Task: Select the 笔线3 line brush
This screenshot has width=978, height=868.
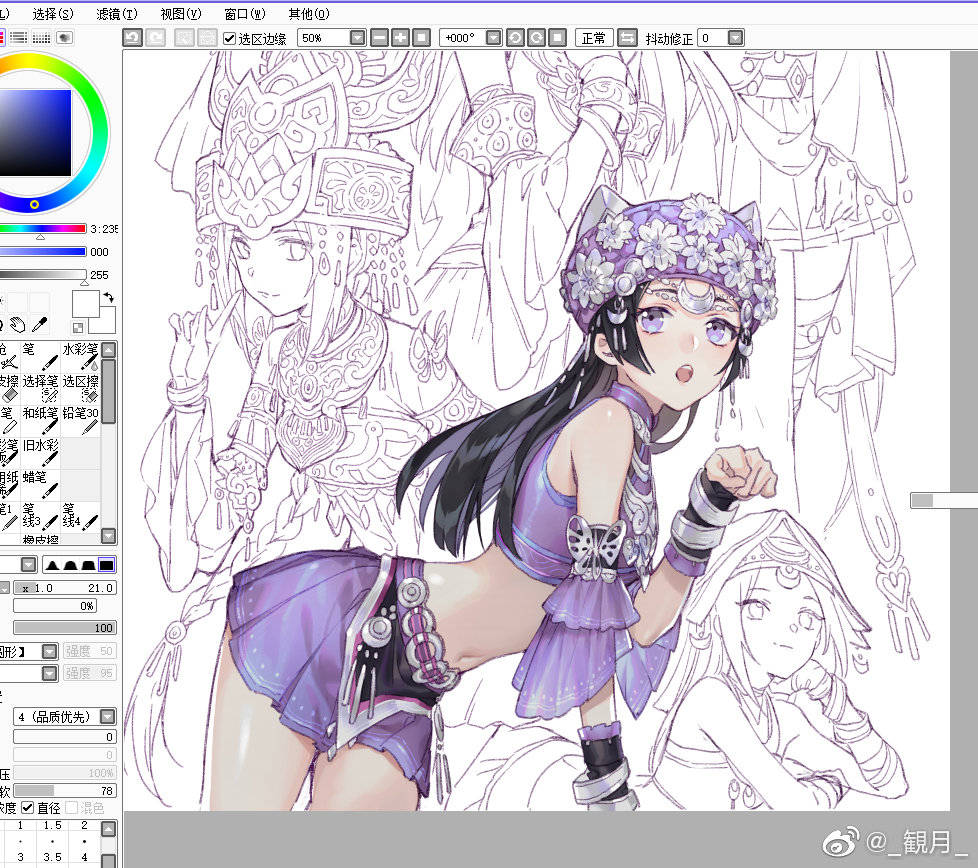Action: click(40, 517)
